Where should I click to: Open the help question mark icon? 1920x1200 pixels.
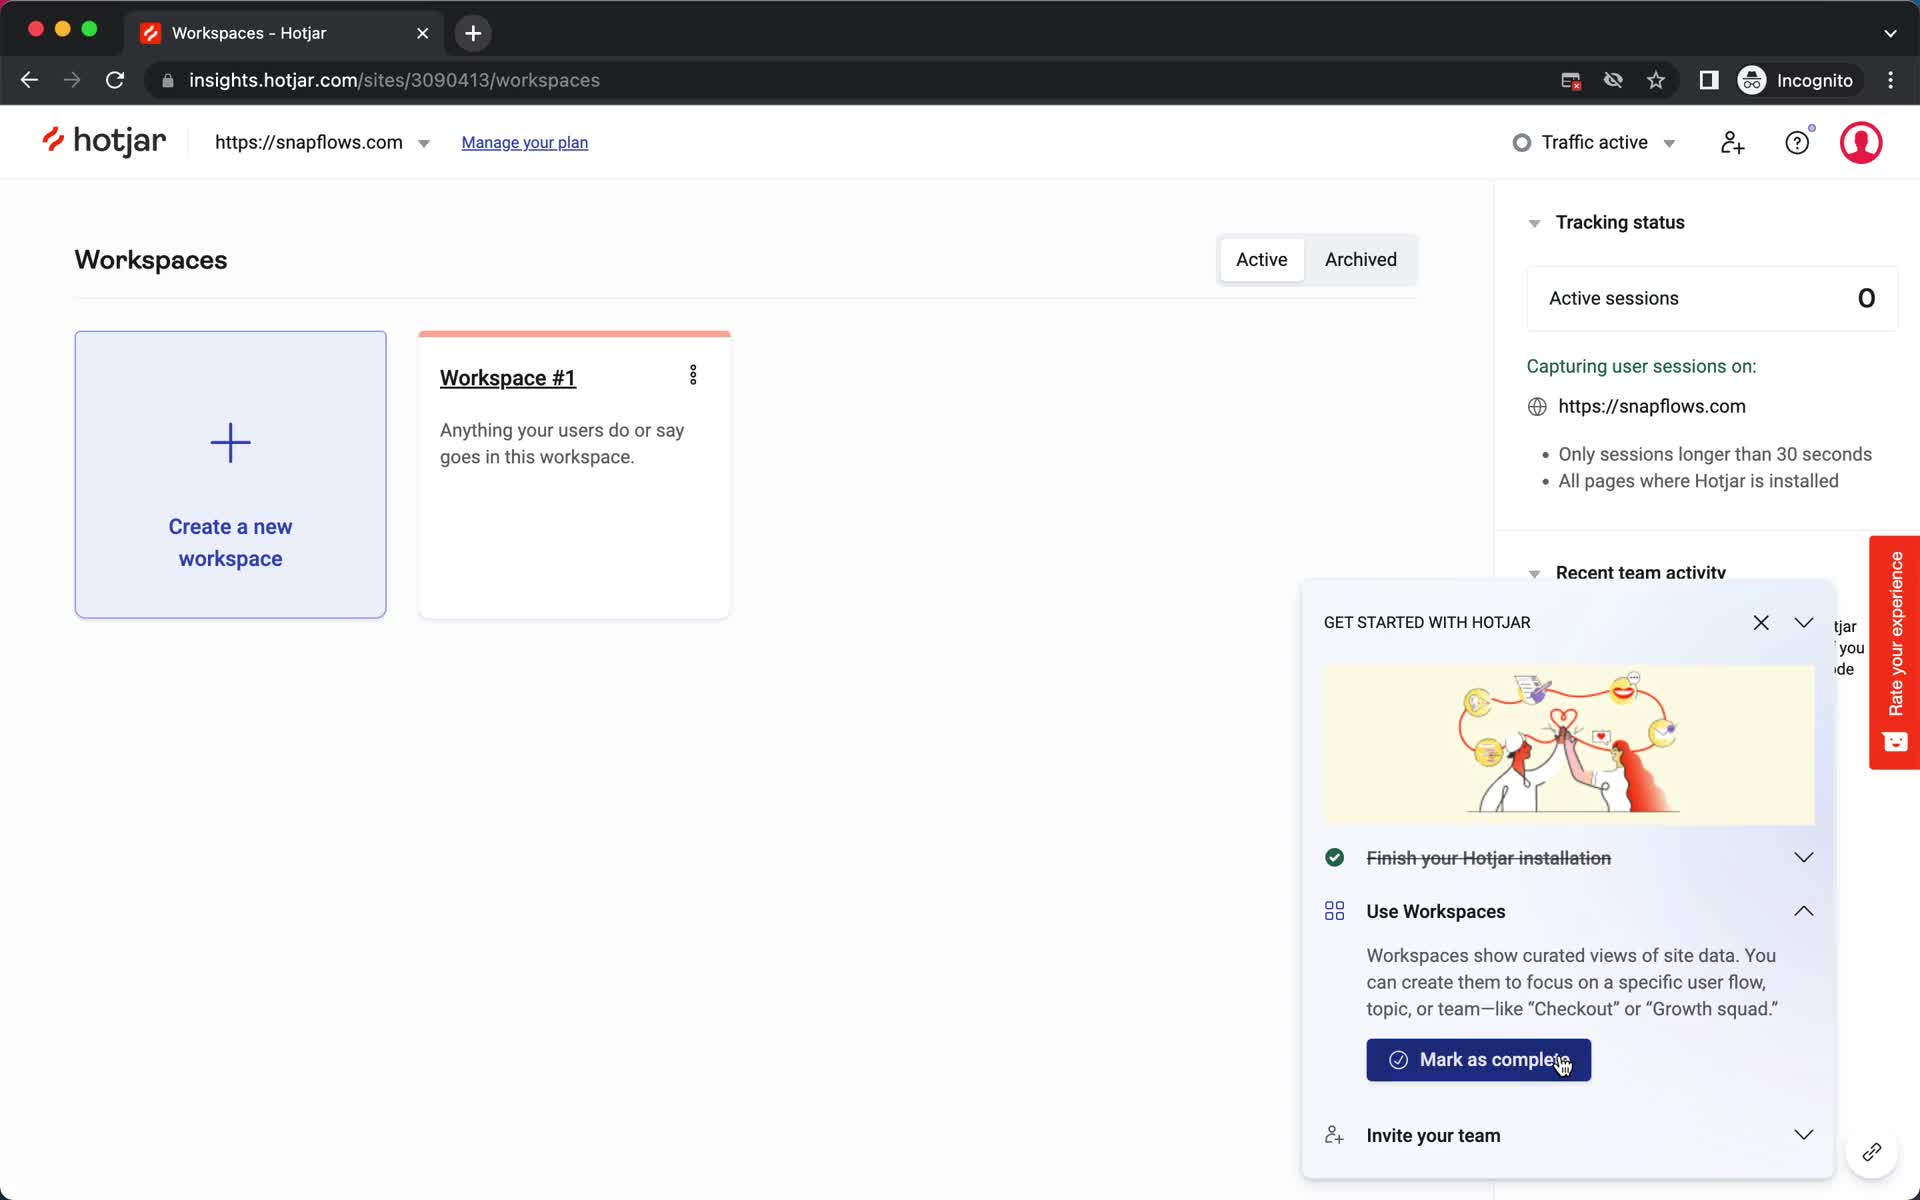point(1797,143)
